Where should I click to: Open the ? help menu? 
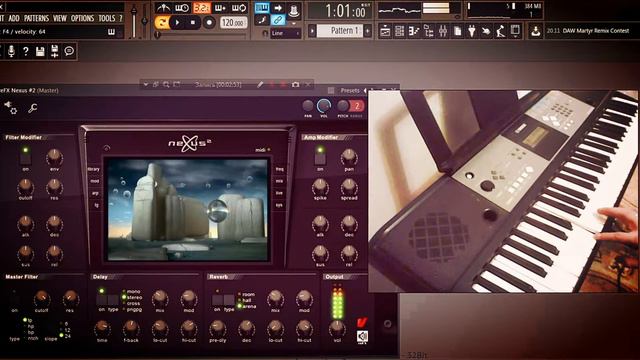click(120, 18)
